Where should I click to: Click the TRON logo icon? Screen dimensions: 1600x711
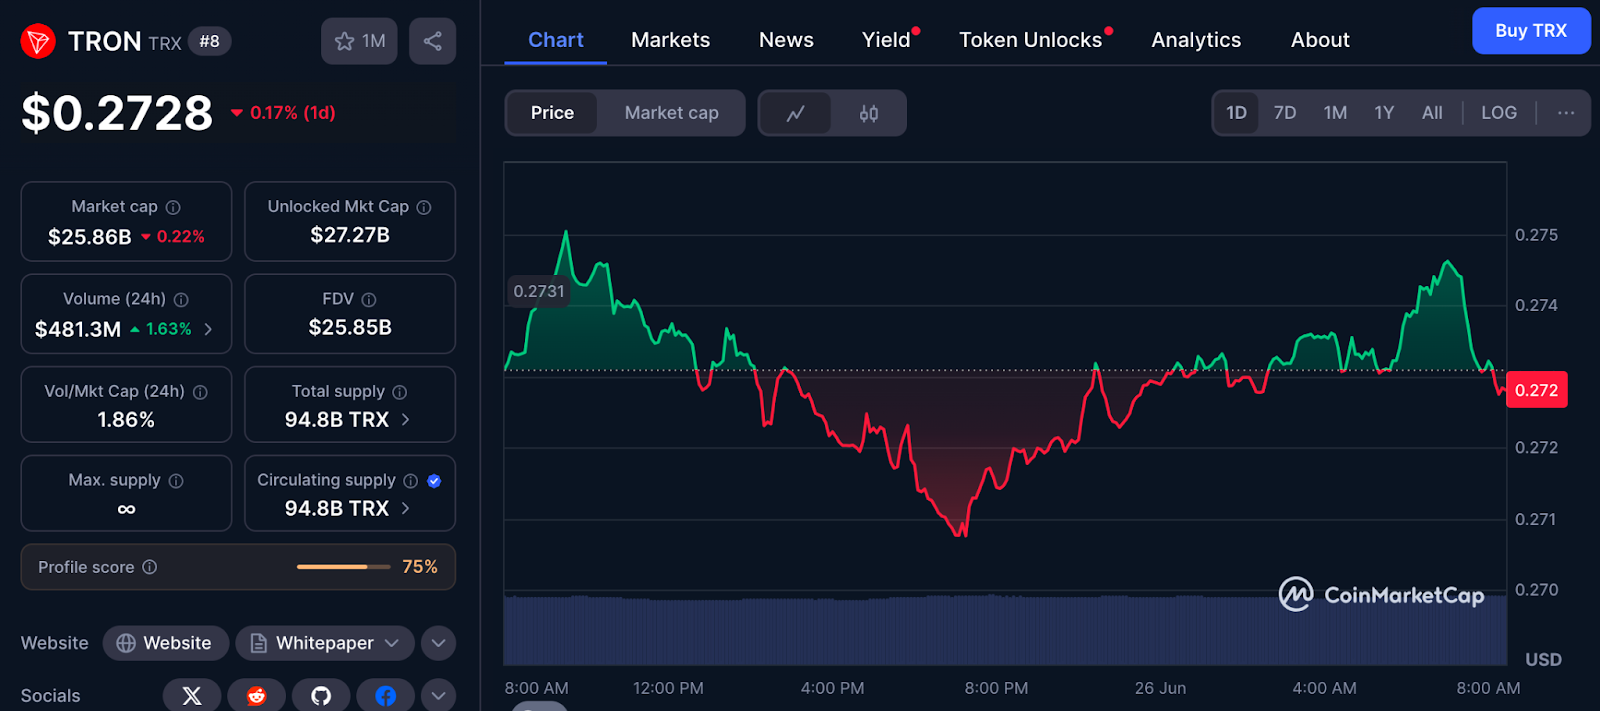pos(38,41)
